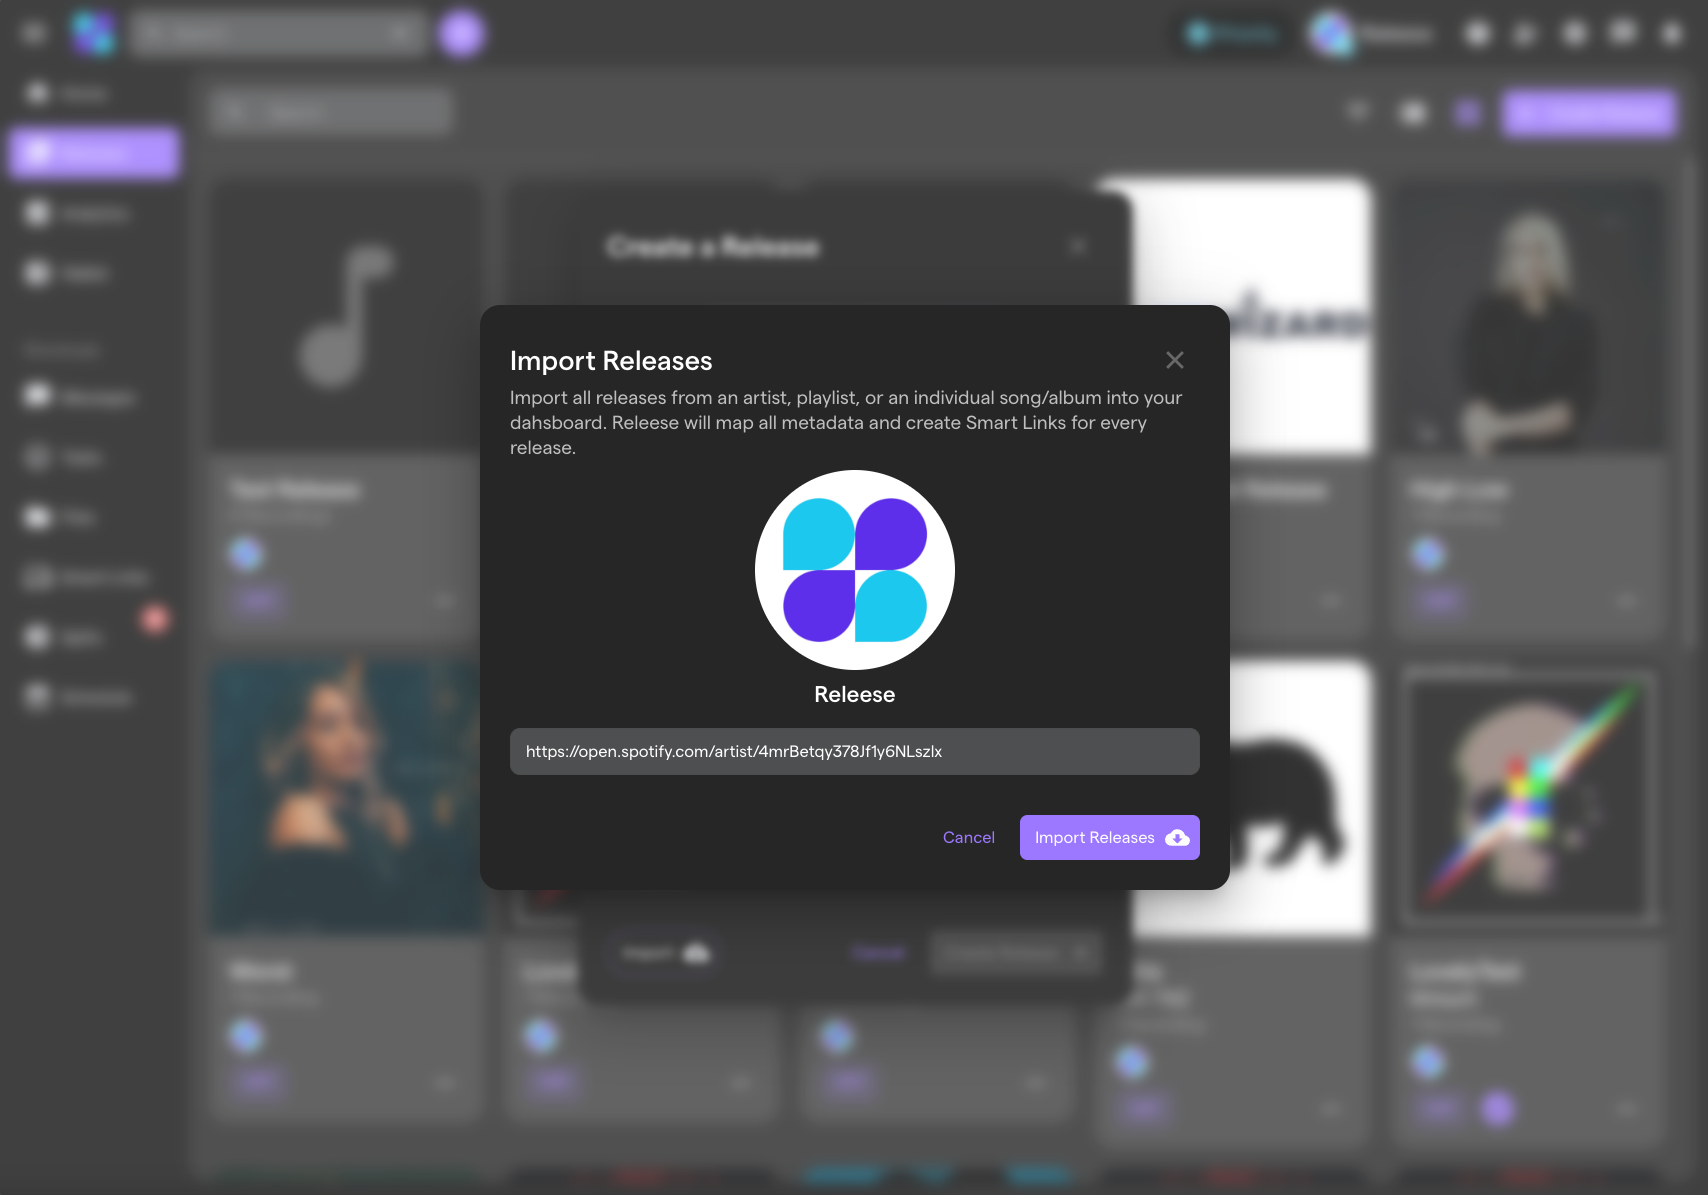
Task: Click the Releese logo in the dialog
Action: click(855, 570)
